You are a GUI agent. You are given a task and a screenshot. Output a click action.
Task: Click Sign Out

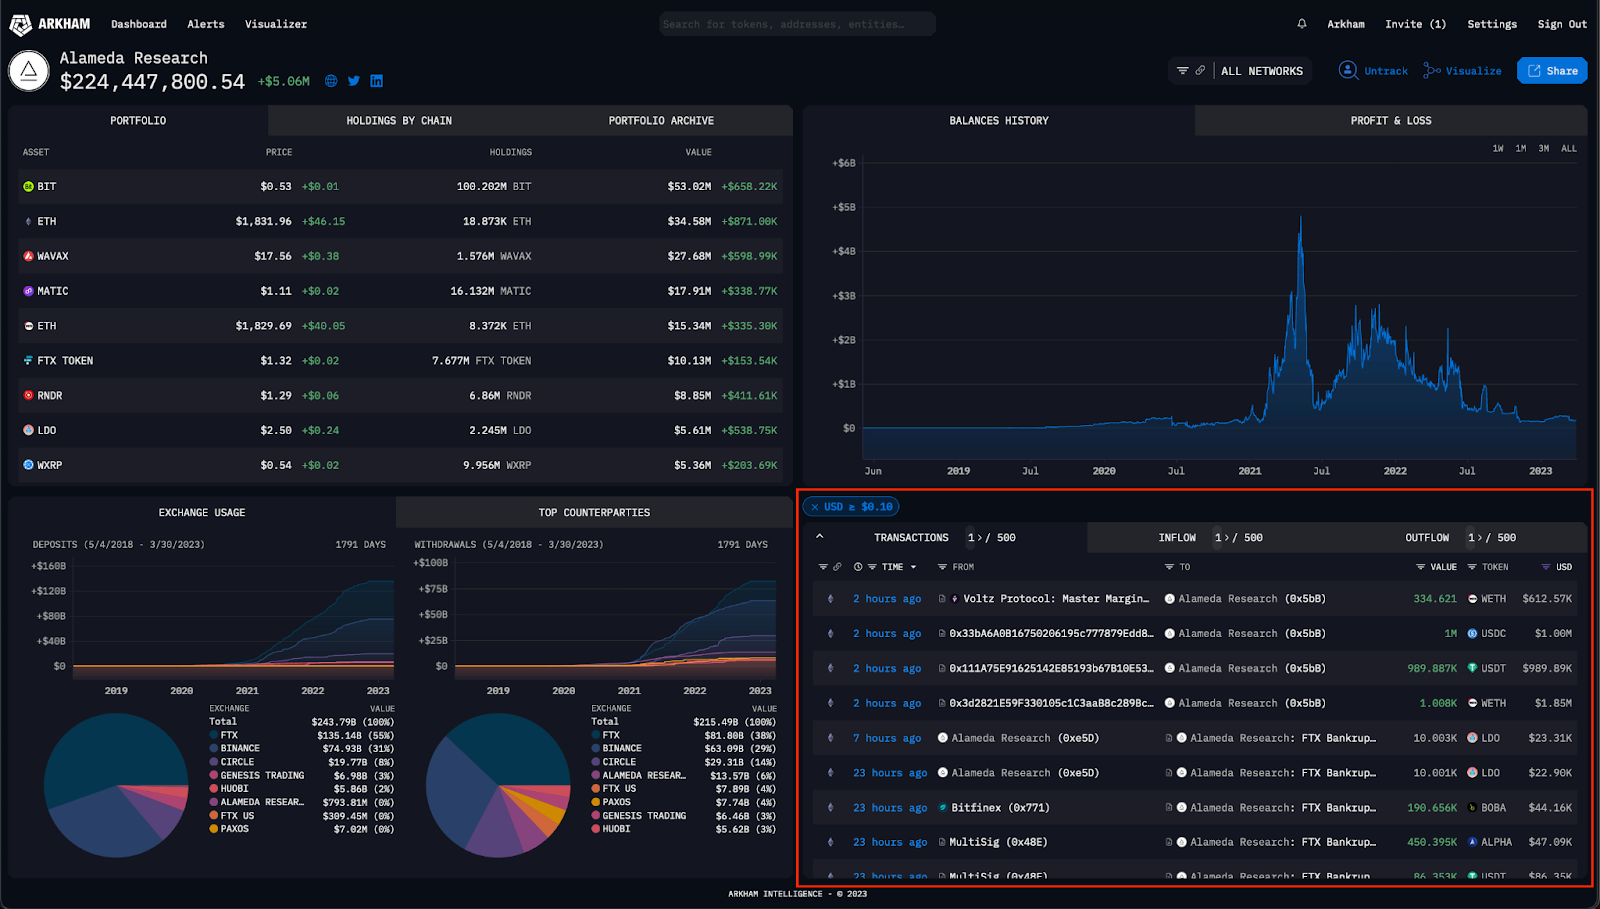pos(1562,24)
